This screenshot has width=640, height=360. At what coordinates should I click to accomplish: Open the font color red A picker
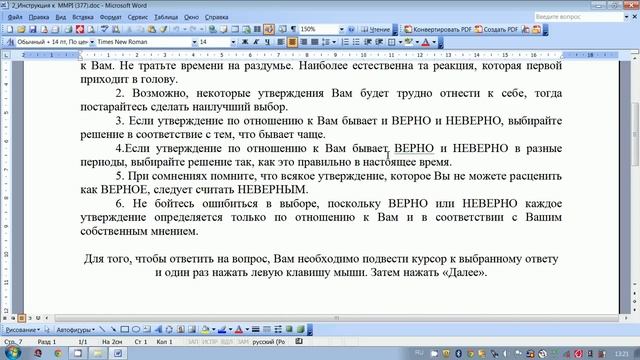click(x=425, y=42)
